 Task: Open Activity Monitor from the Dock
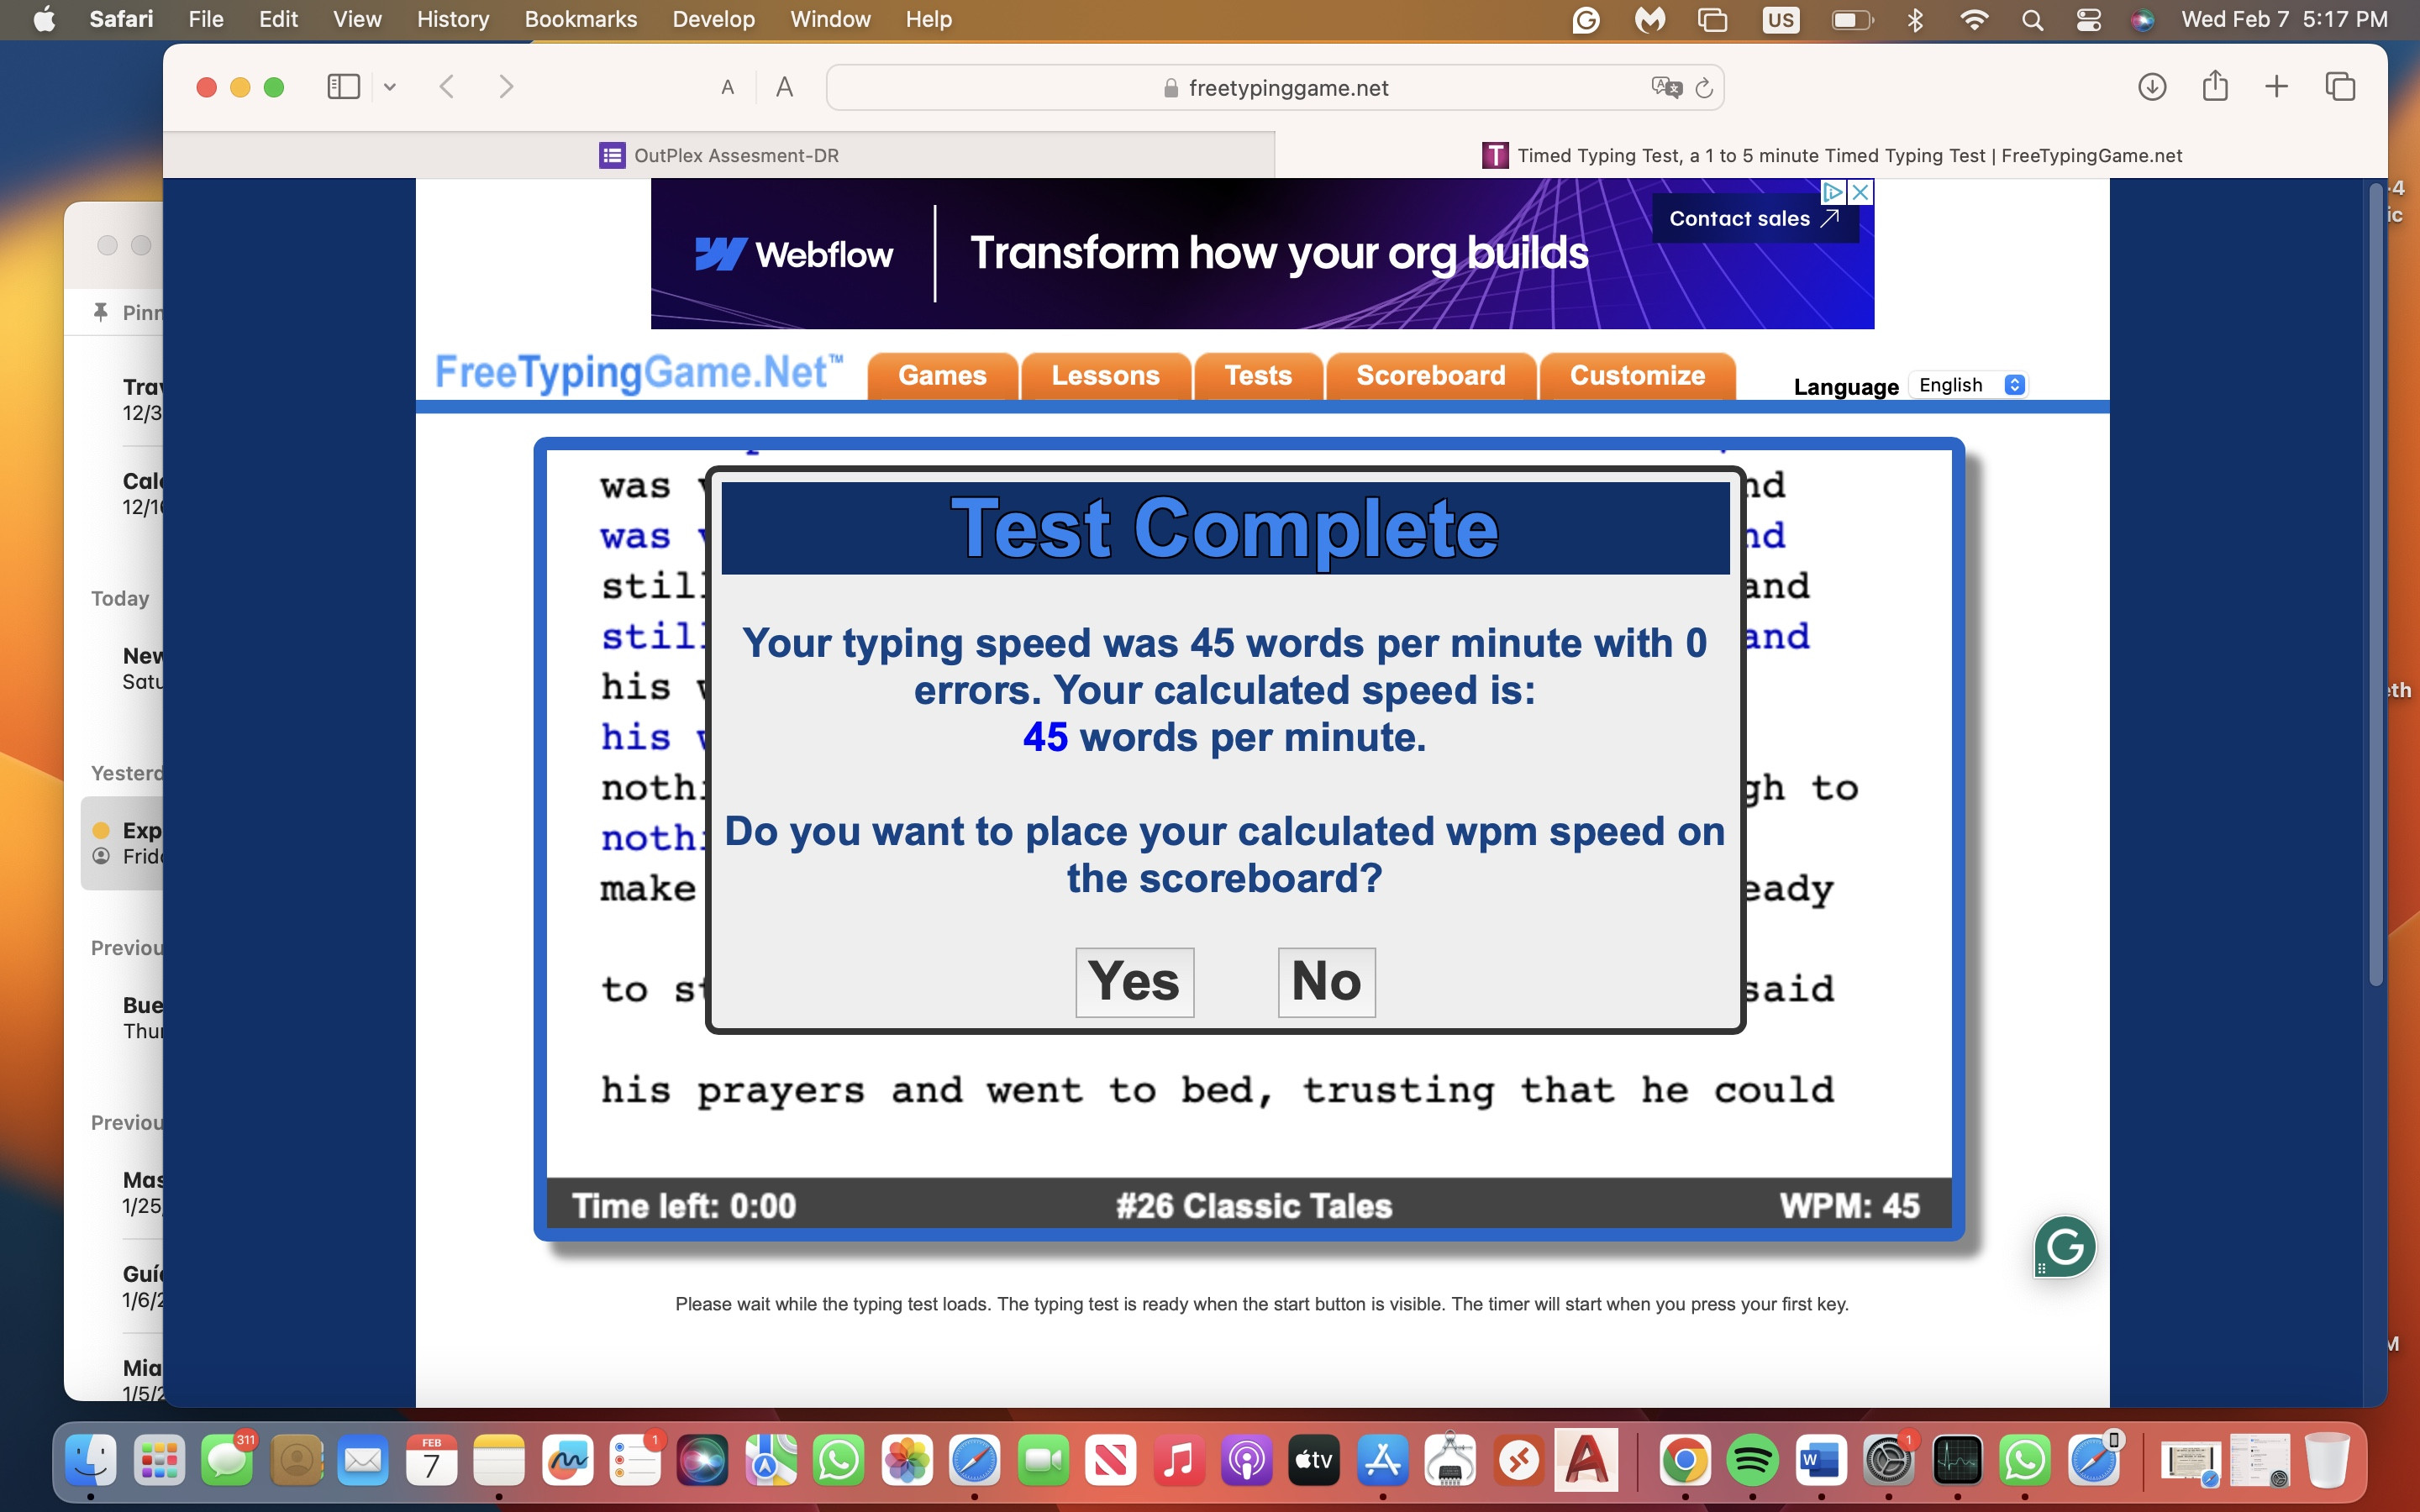click(1957, 1461)
